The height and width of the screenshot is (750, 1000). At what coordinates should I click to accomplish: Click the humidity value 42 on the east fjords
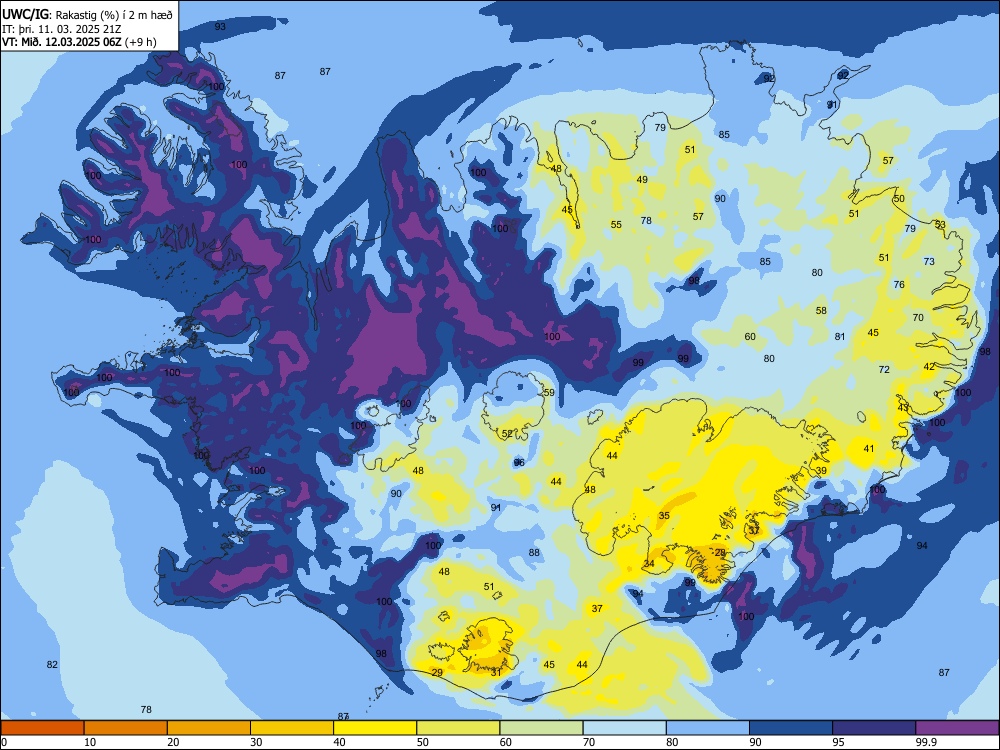pos(929,367)
